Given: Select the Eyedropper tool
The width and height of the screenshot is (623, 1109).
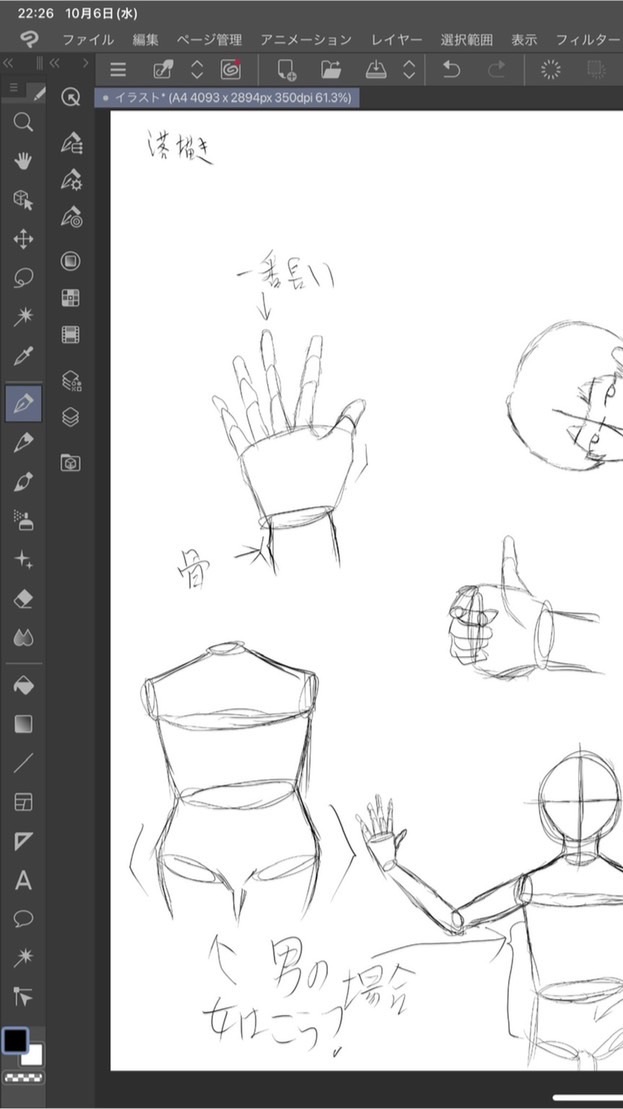Looking at the screenshot, I should click(23, 356).
